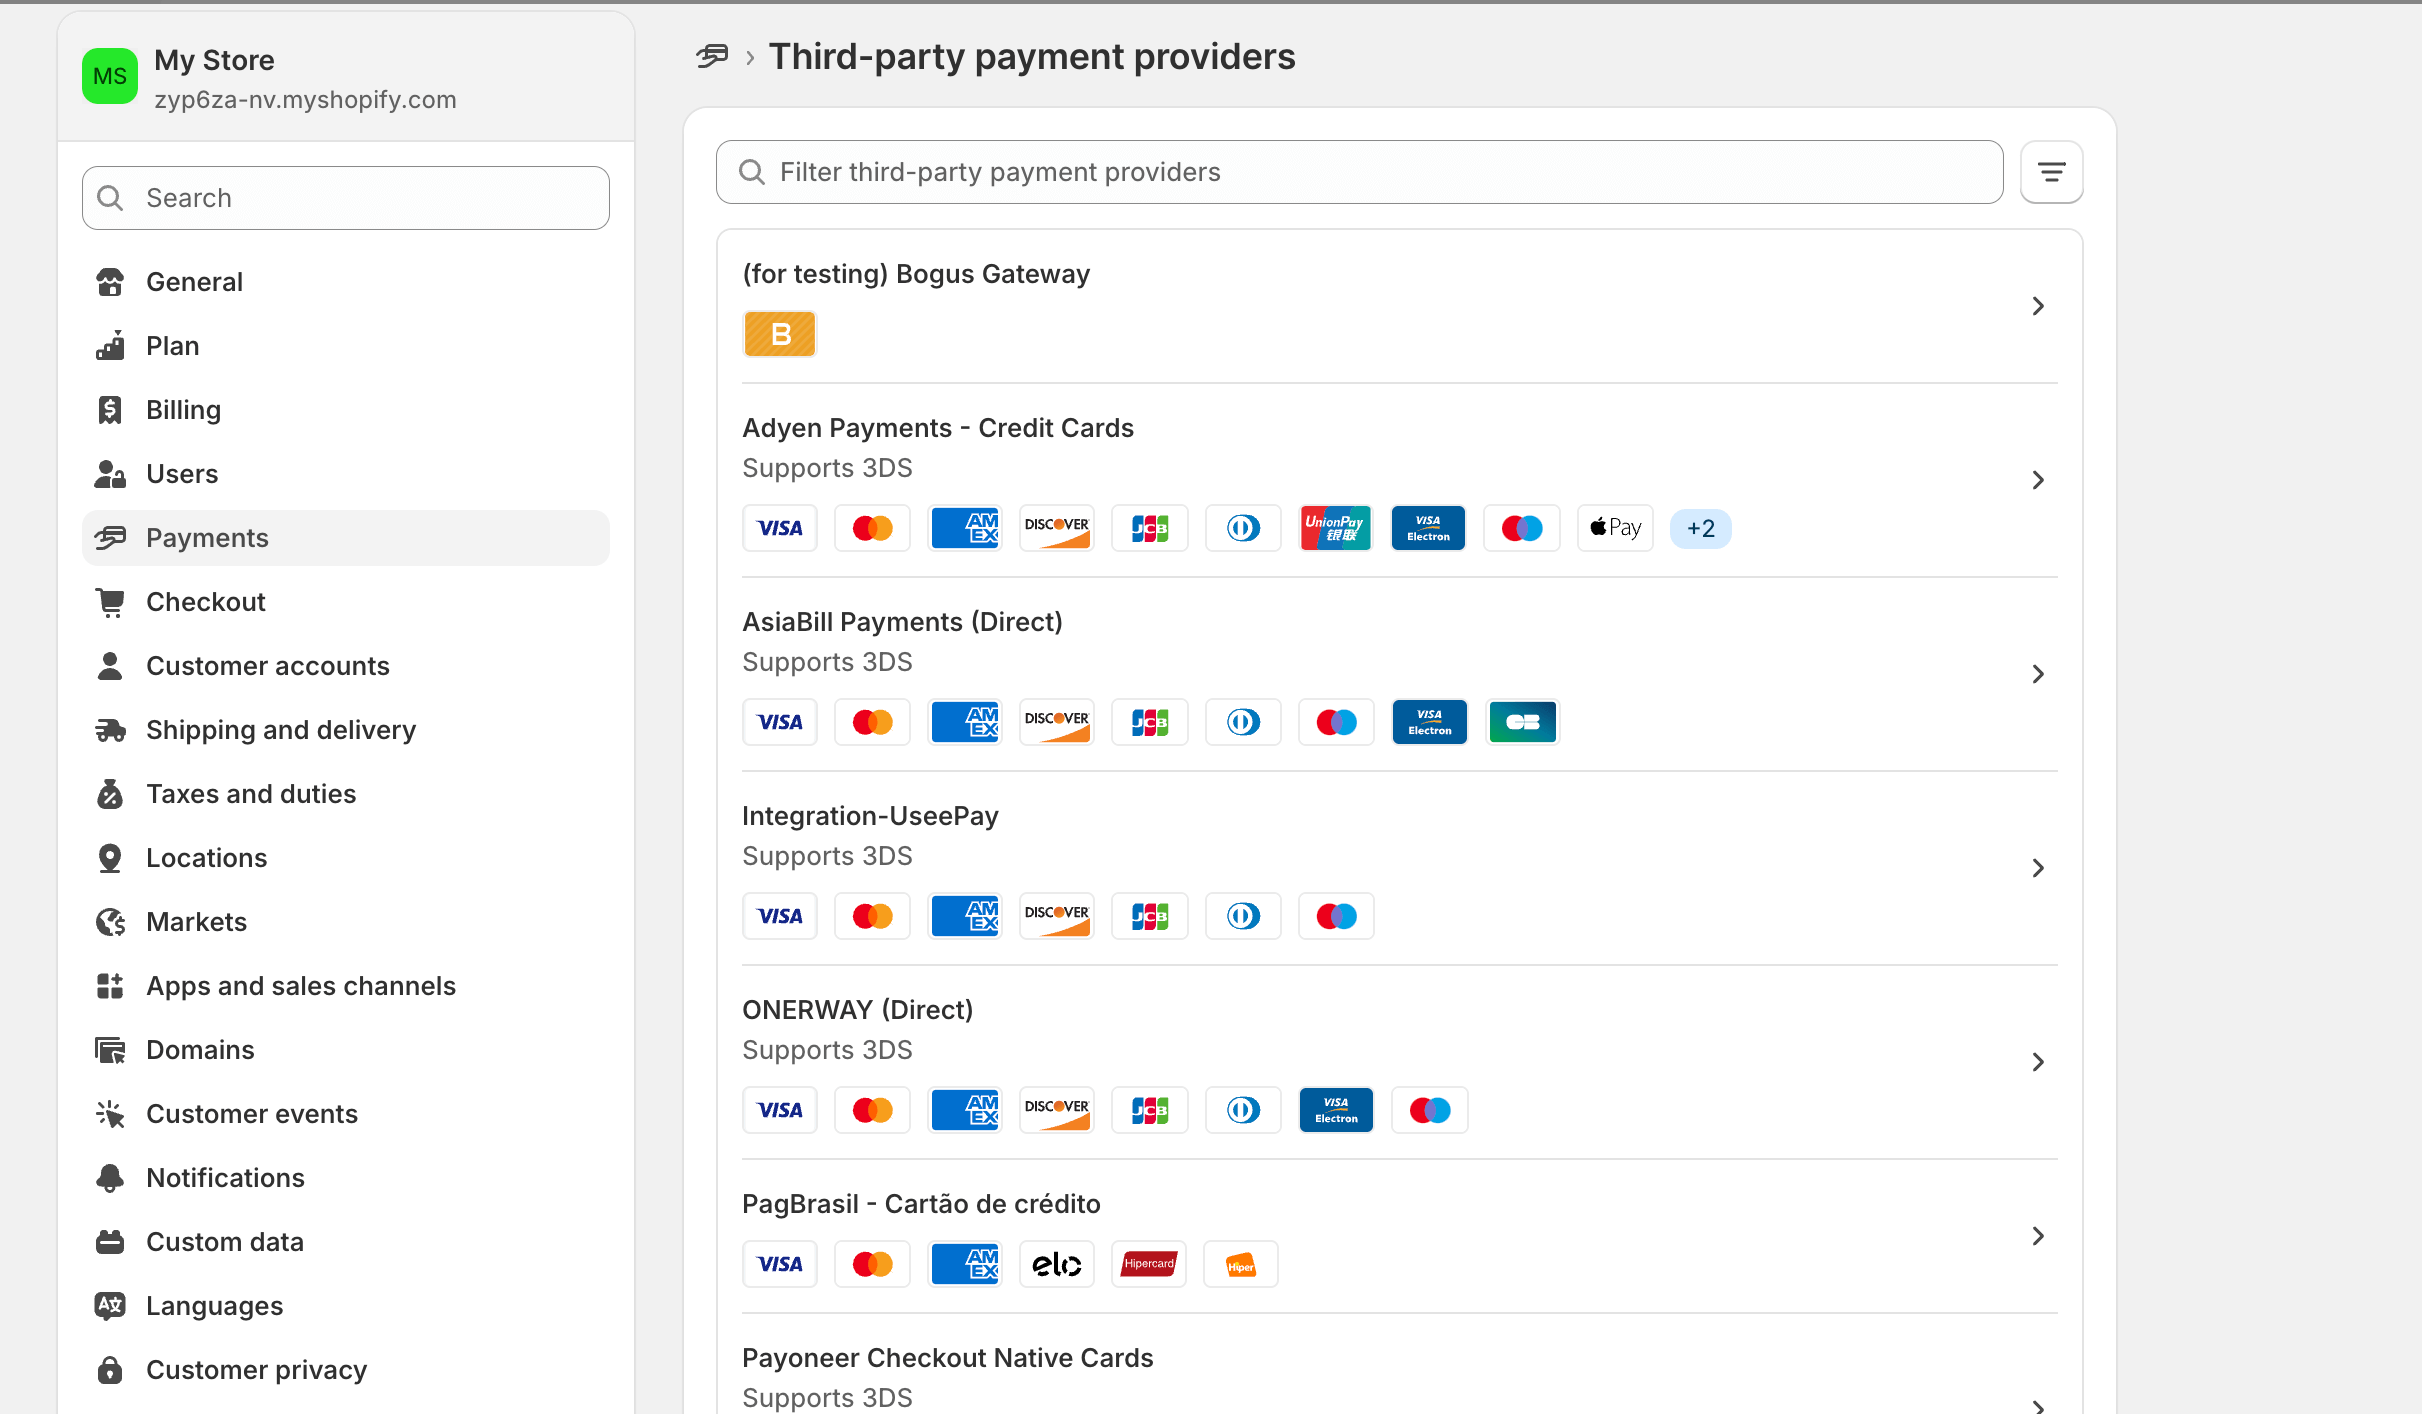2422x1414 pixels.
Task: Open AsiaBill Payments (Direct) provider
Action: 1399,674
